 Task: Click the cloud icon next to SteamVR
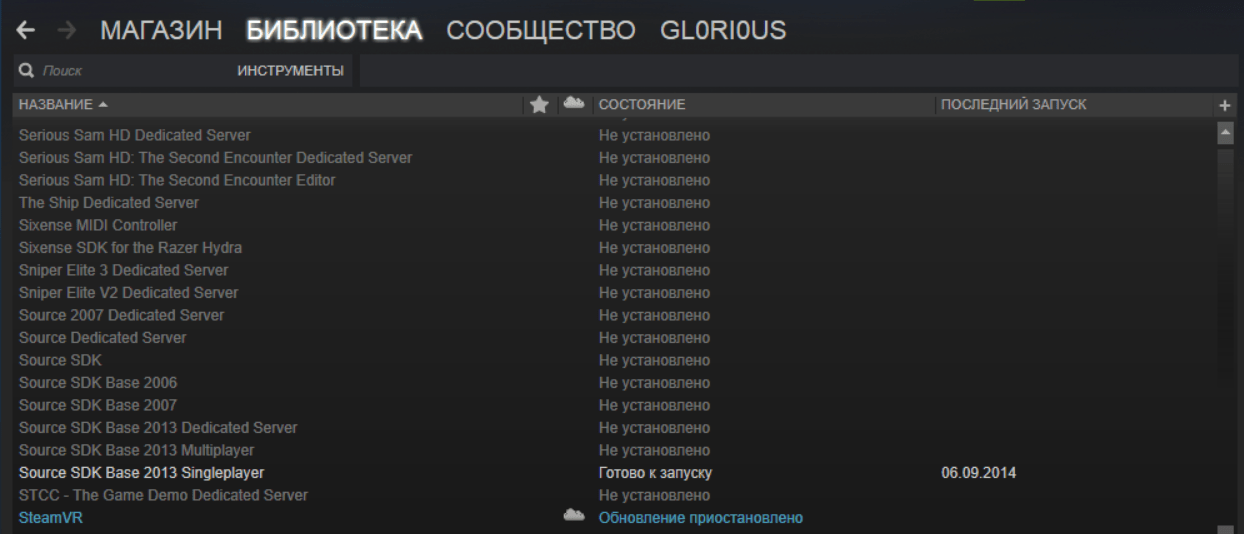[x=573, y=516]
